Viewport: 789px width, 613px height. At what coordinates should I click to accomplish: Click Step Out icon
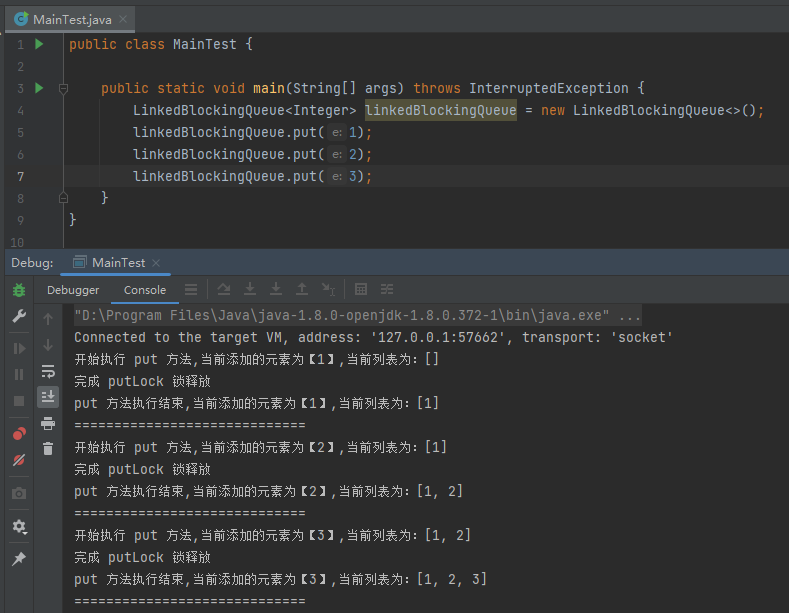(301, 289)
